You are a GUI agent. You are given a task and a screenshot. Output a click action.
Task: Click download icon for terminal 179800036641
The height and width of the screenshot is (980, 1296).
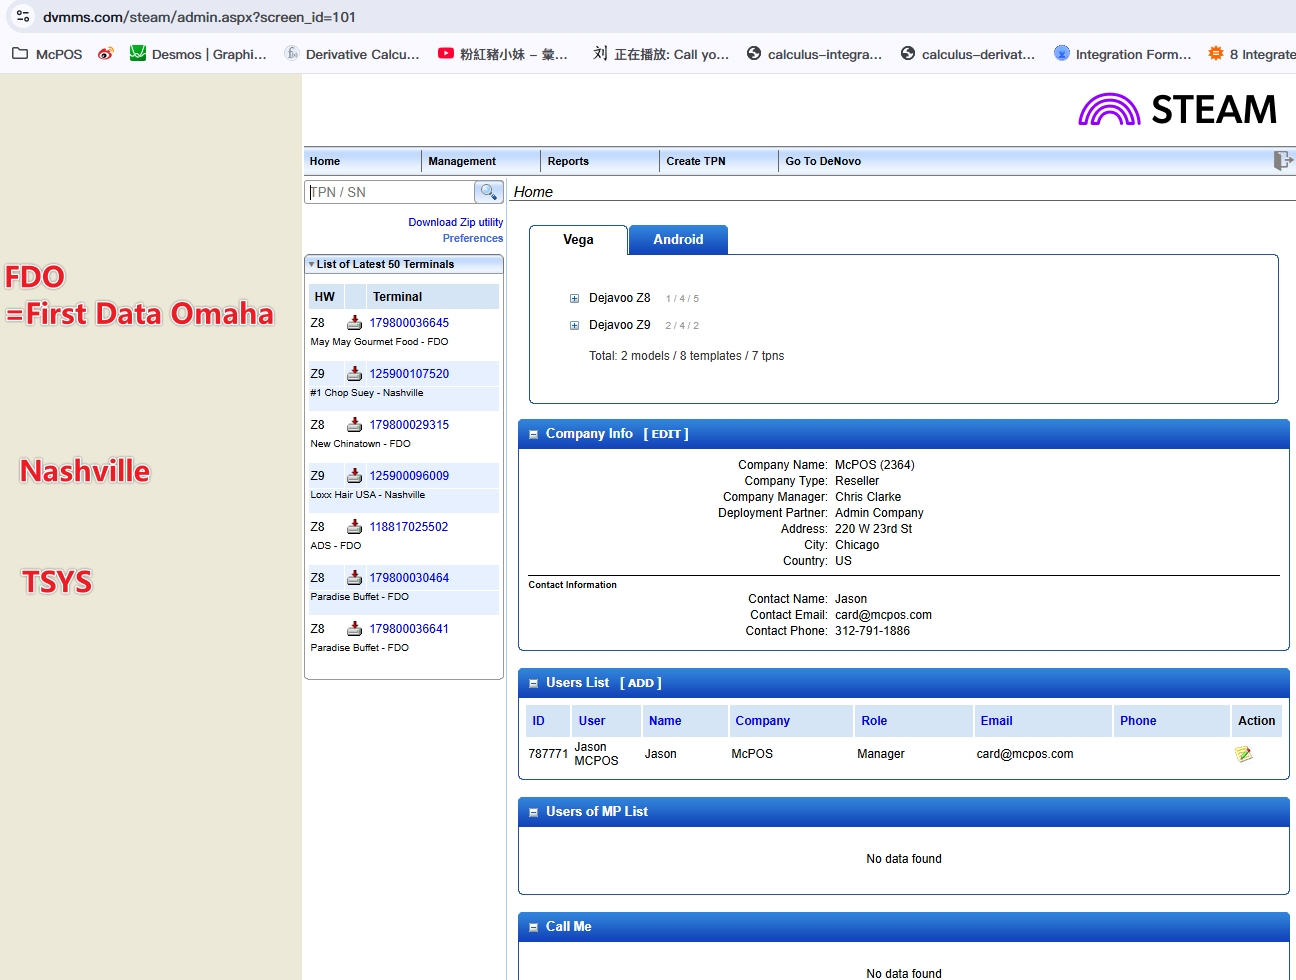point(354,629)
